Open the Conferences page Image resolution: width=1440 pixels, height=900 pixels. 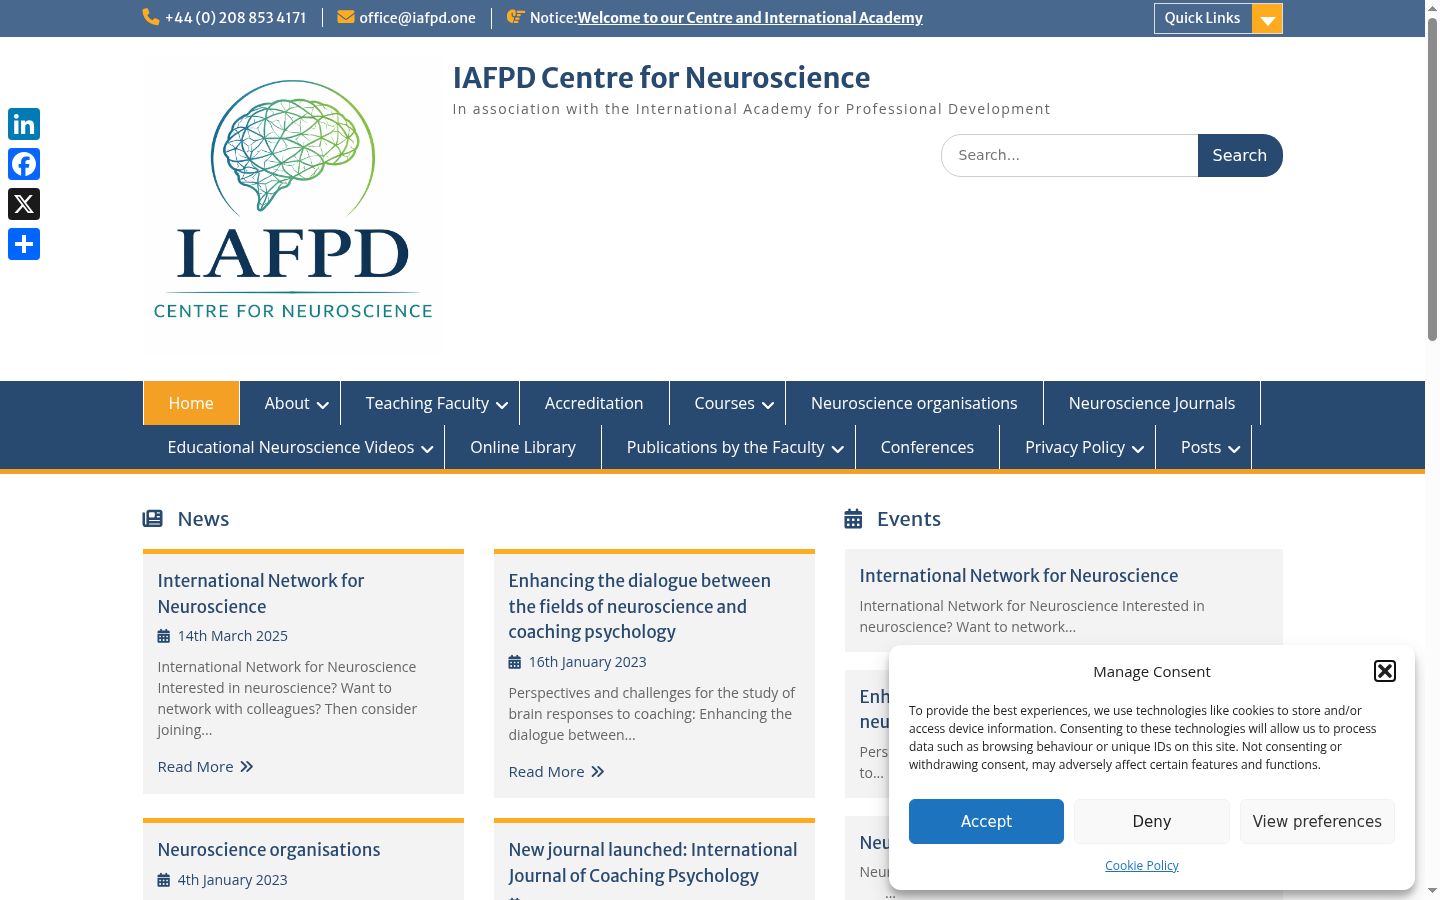tap(927, 447)
